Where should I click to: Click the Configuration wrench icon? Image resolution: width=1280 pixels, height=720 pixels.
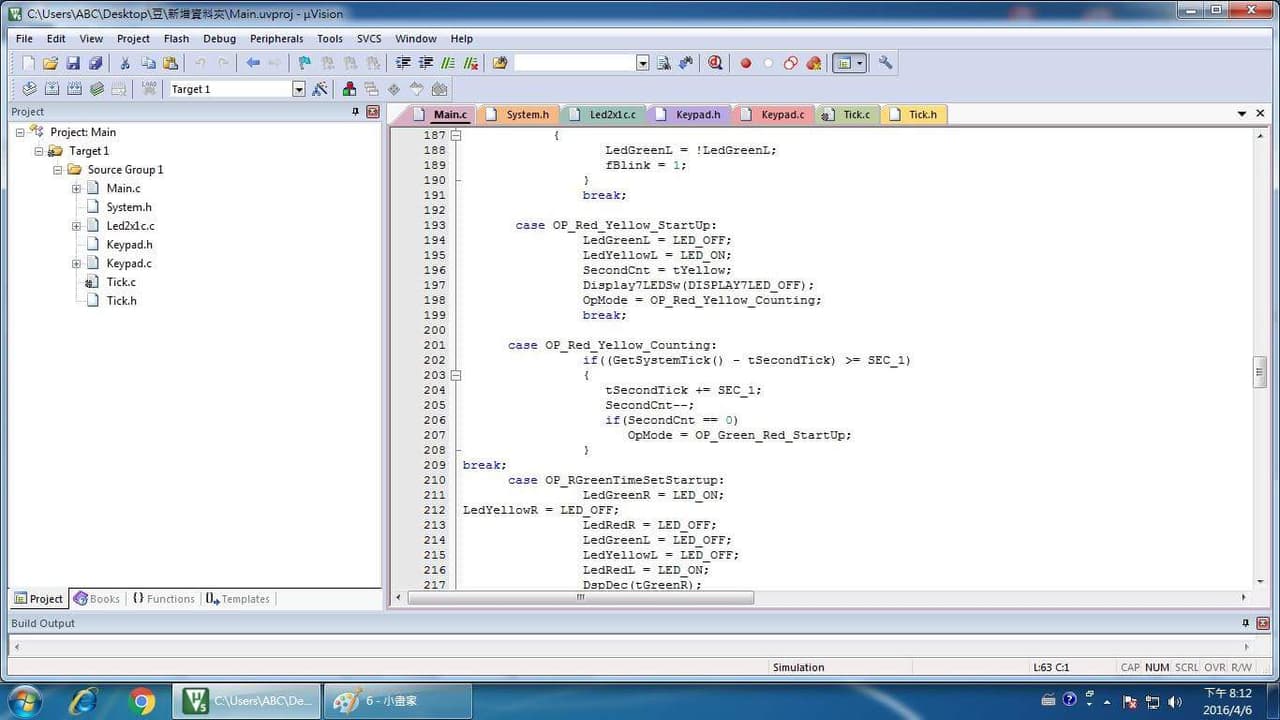coord(885,63)
